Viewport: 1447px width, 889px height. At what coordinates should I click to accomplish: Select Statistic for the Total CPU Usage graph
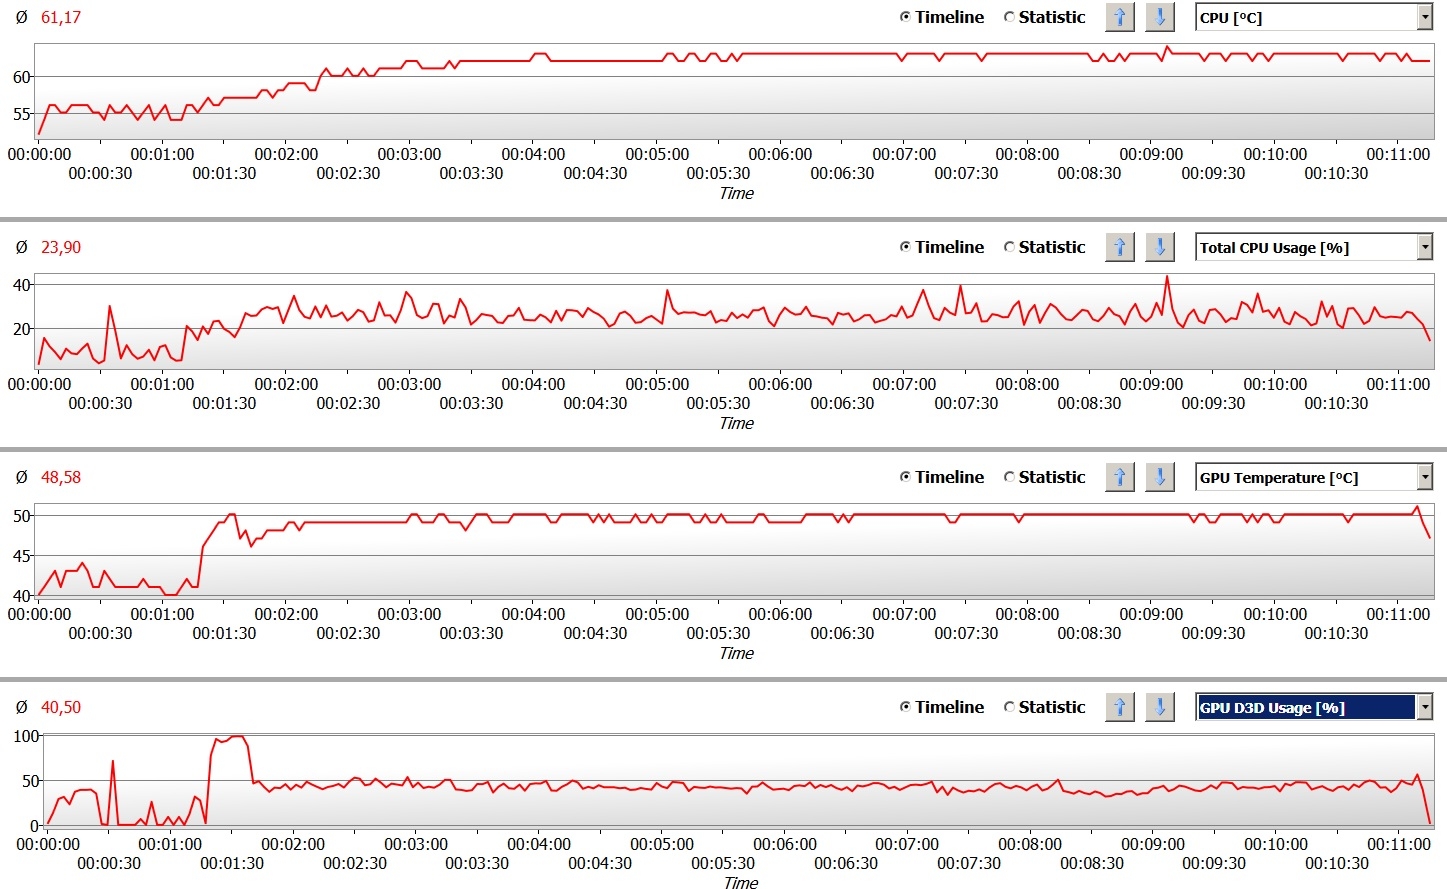point(1045,247)
